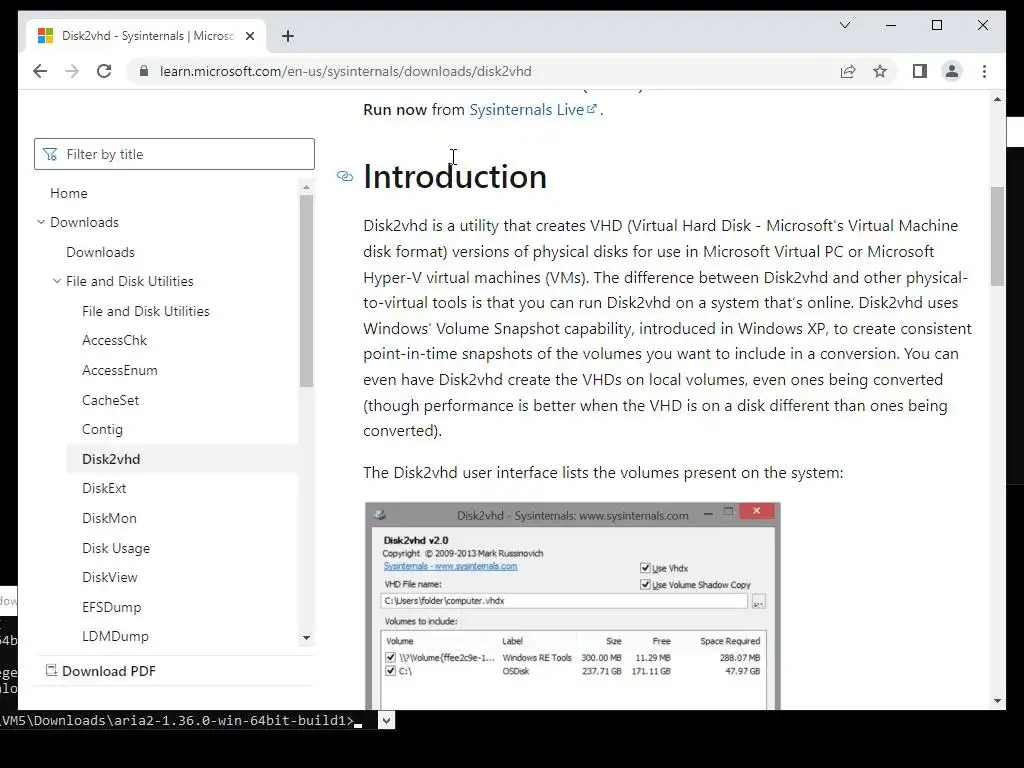Open the Chrome three-dot menu
Image resolution: width=1024 pixels, height=768 pixels.
(984, 71)
